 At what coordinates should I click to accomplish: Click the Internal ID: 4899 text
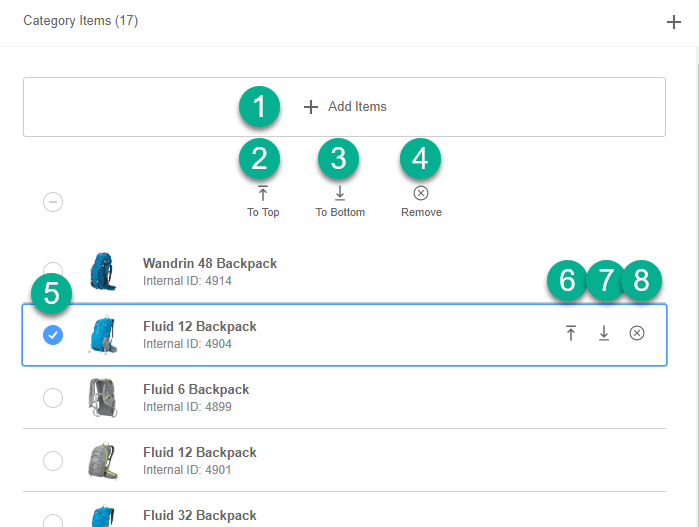(187, 407)
